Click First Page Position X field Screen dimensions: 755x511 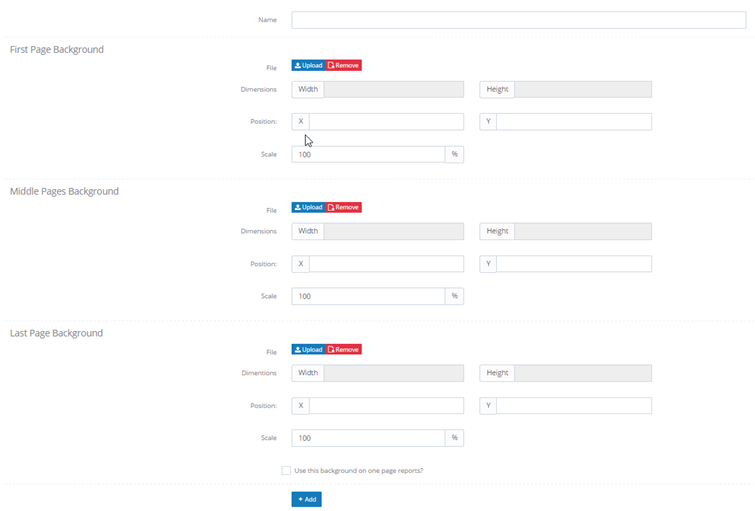(x=386, y=122)
